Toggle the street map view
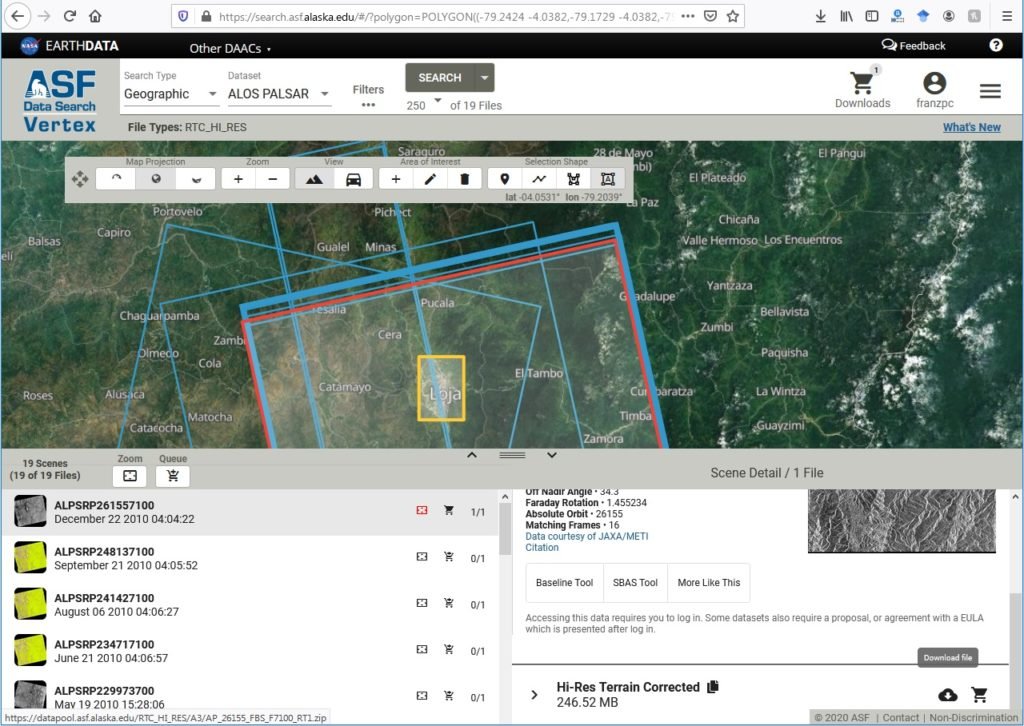Image resolution: width=1024 pixels, height=726 pixels. pyautogui.click(x=353, y=179)
